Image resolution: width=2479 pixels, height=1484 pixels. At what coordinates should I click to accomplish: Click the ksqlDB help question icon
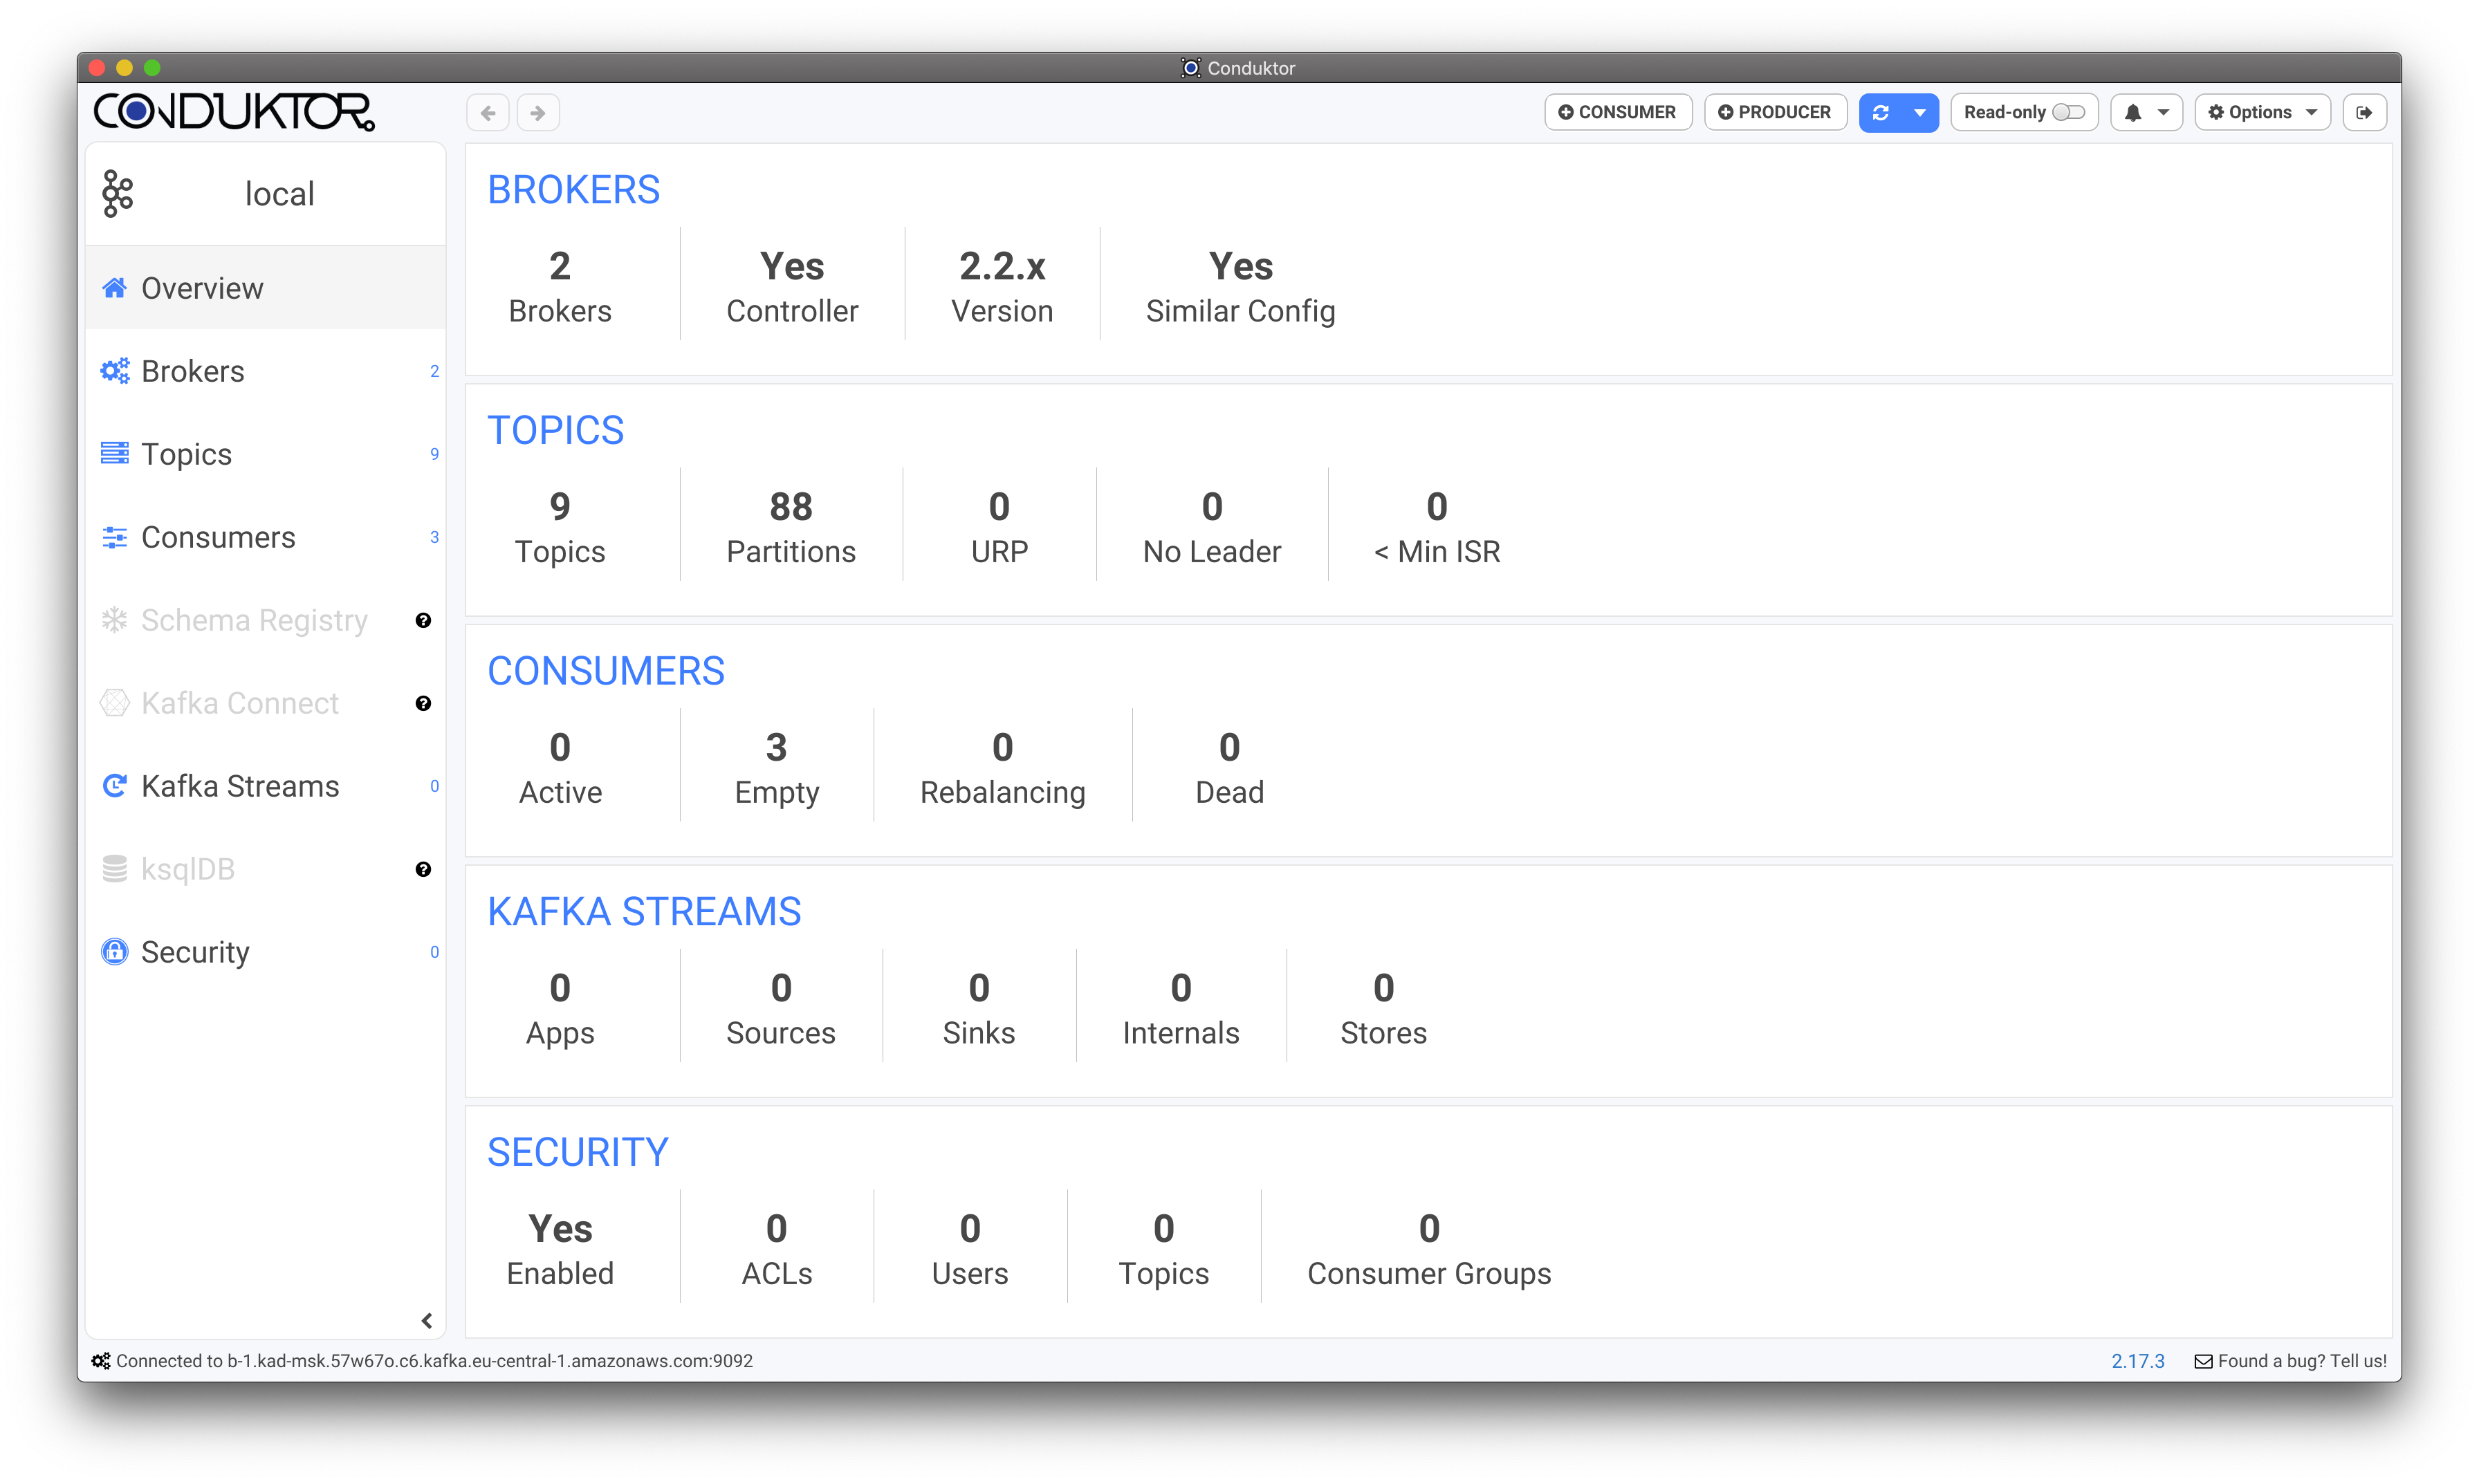tap(423, 870)
